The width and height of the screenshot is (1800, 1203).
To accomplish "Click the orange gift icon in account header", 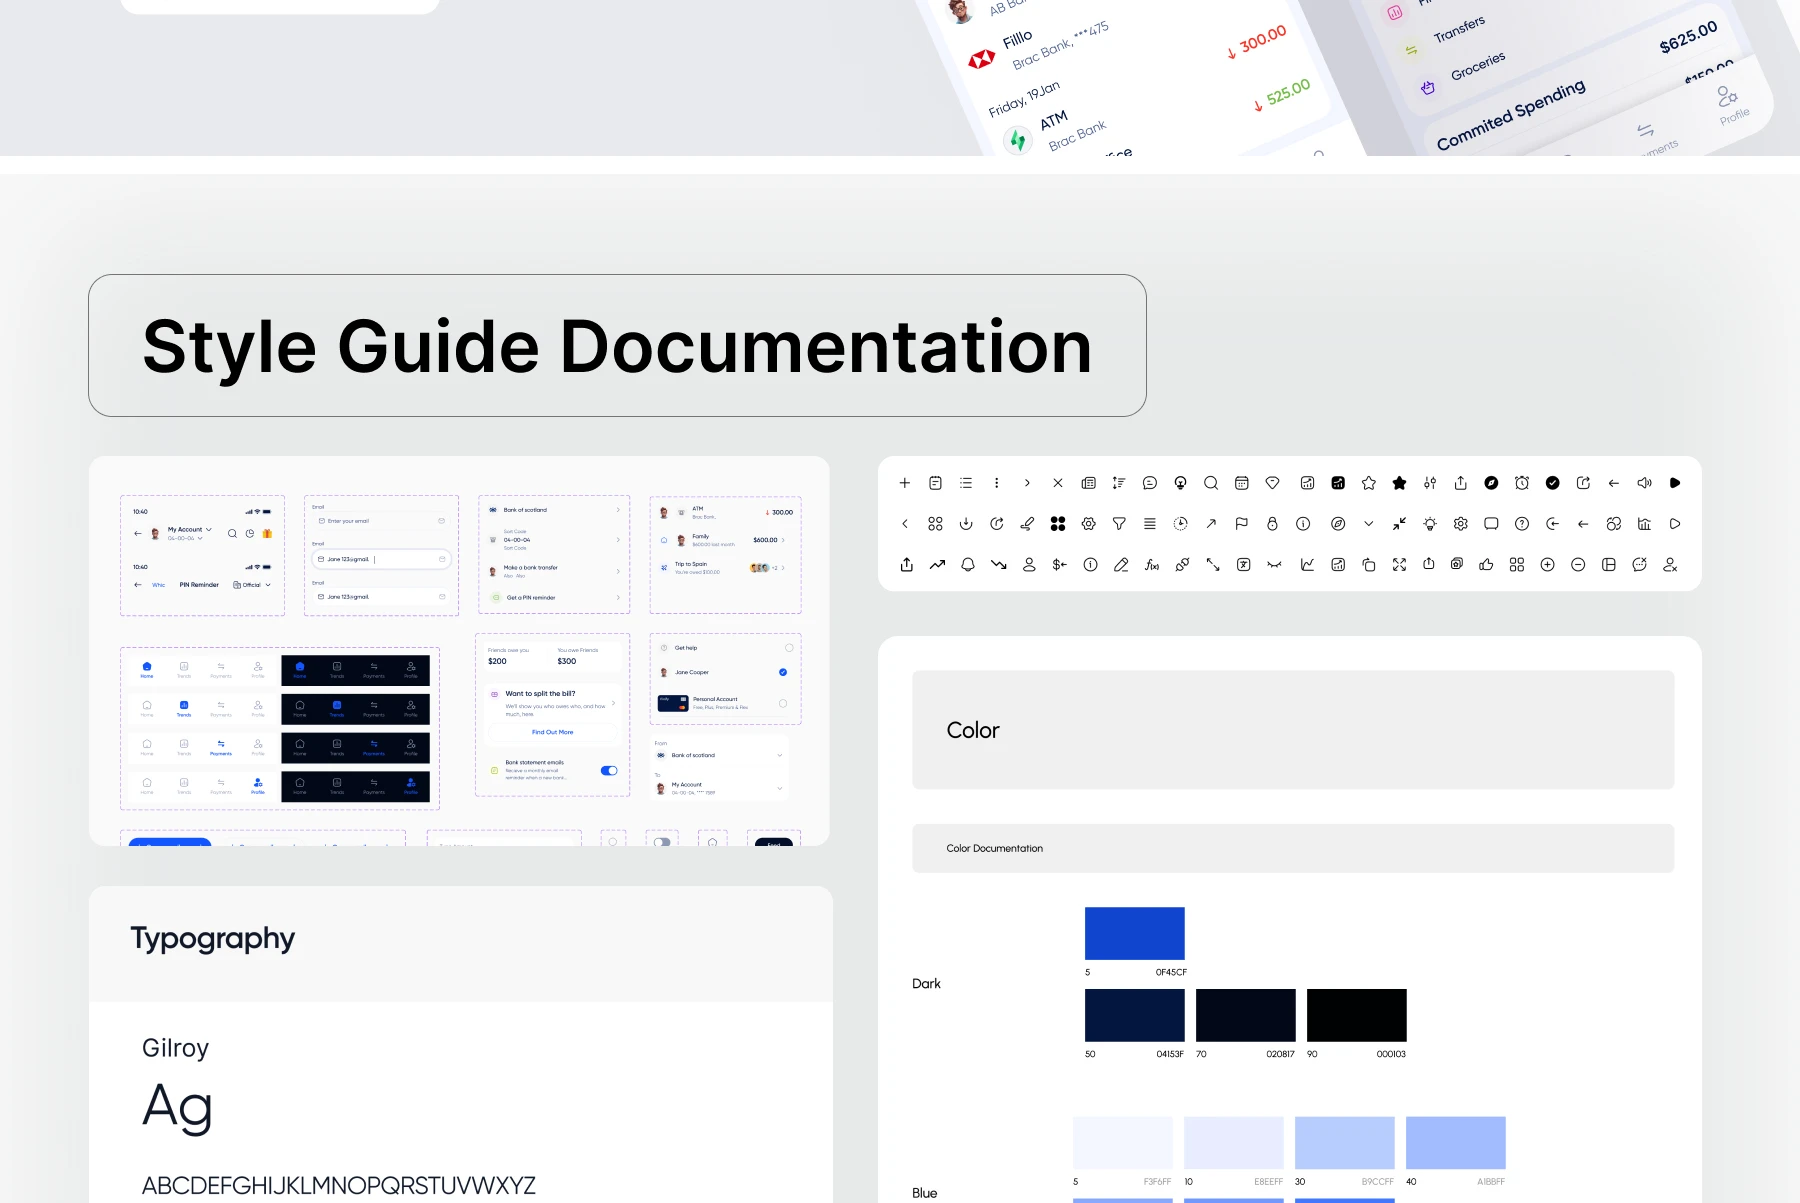I will pyautogui.click(x=267, y=534).
